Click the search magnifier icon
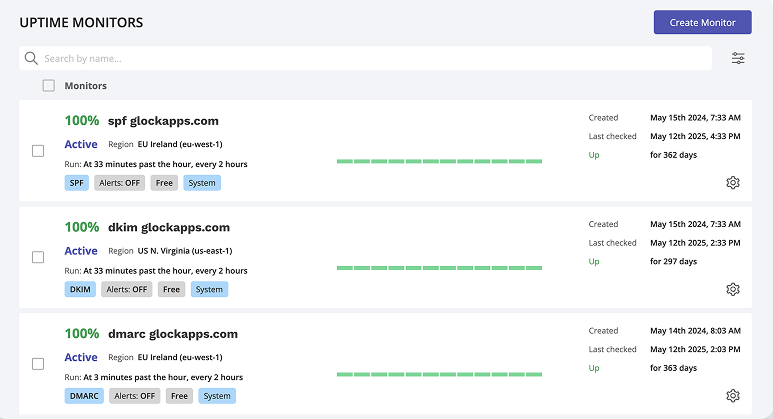This screenshot has width=773, height=419. tap(31, 58)
